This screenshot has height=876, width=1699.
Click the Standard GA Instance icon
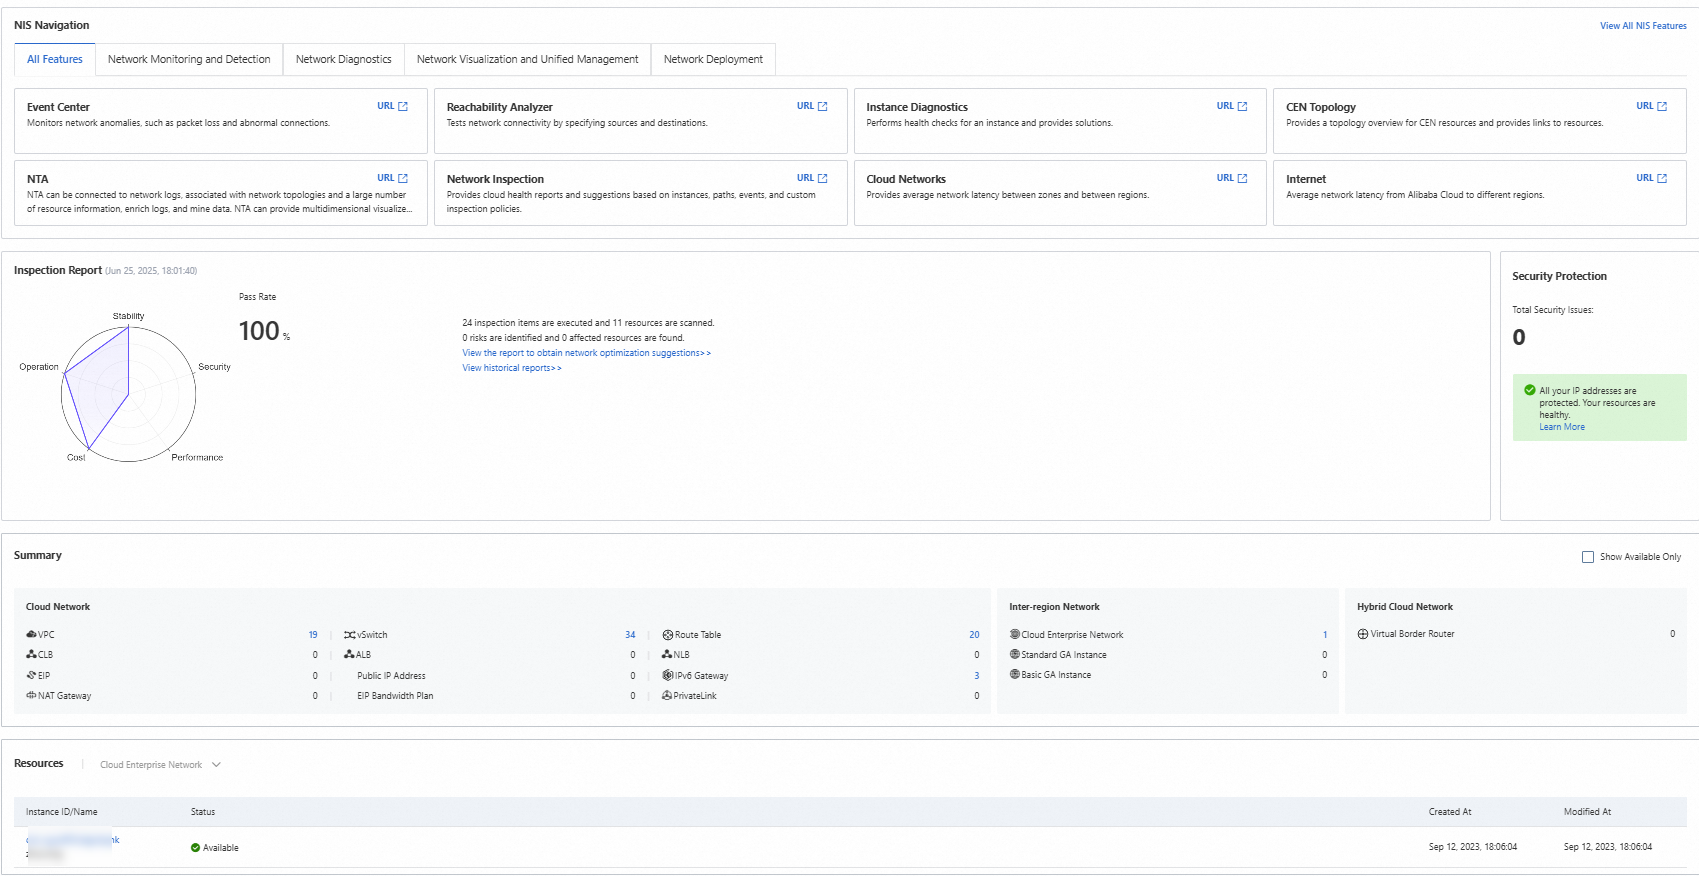coord(1015,654)
